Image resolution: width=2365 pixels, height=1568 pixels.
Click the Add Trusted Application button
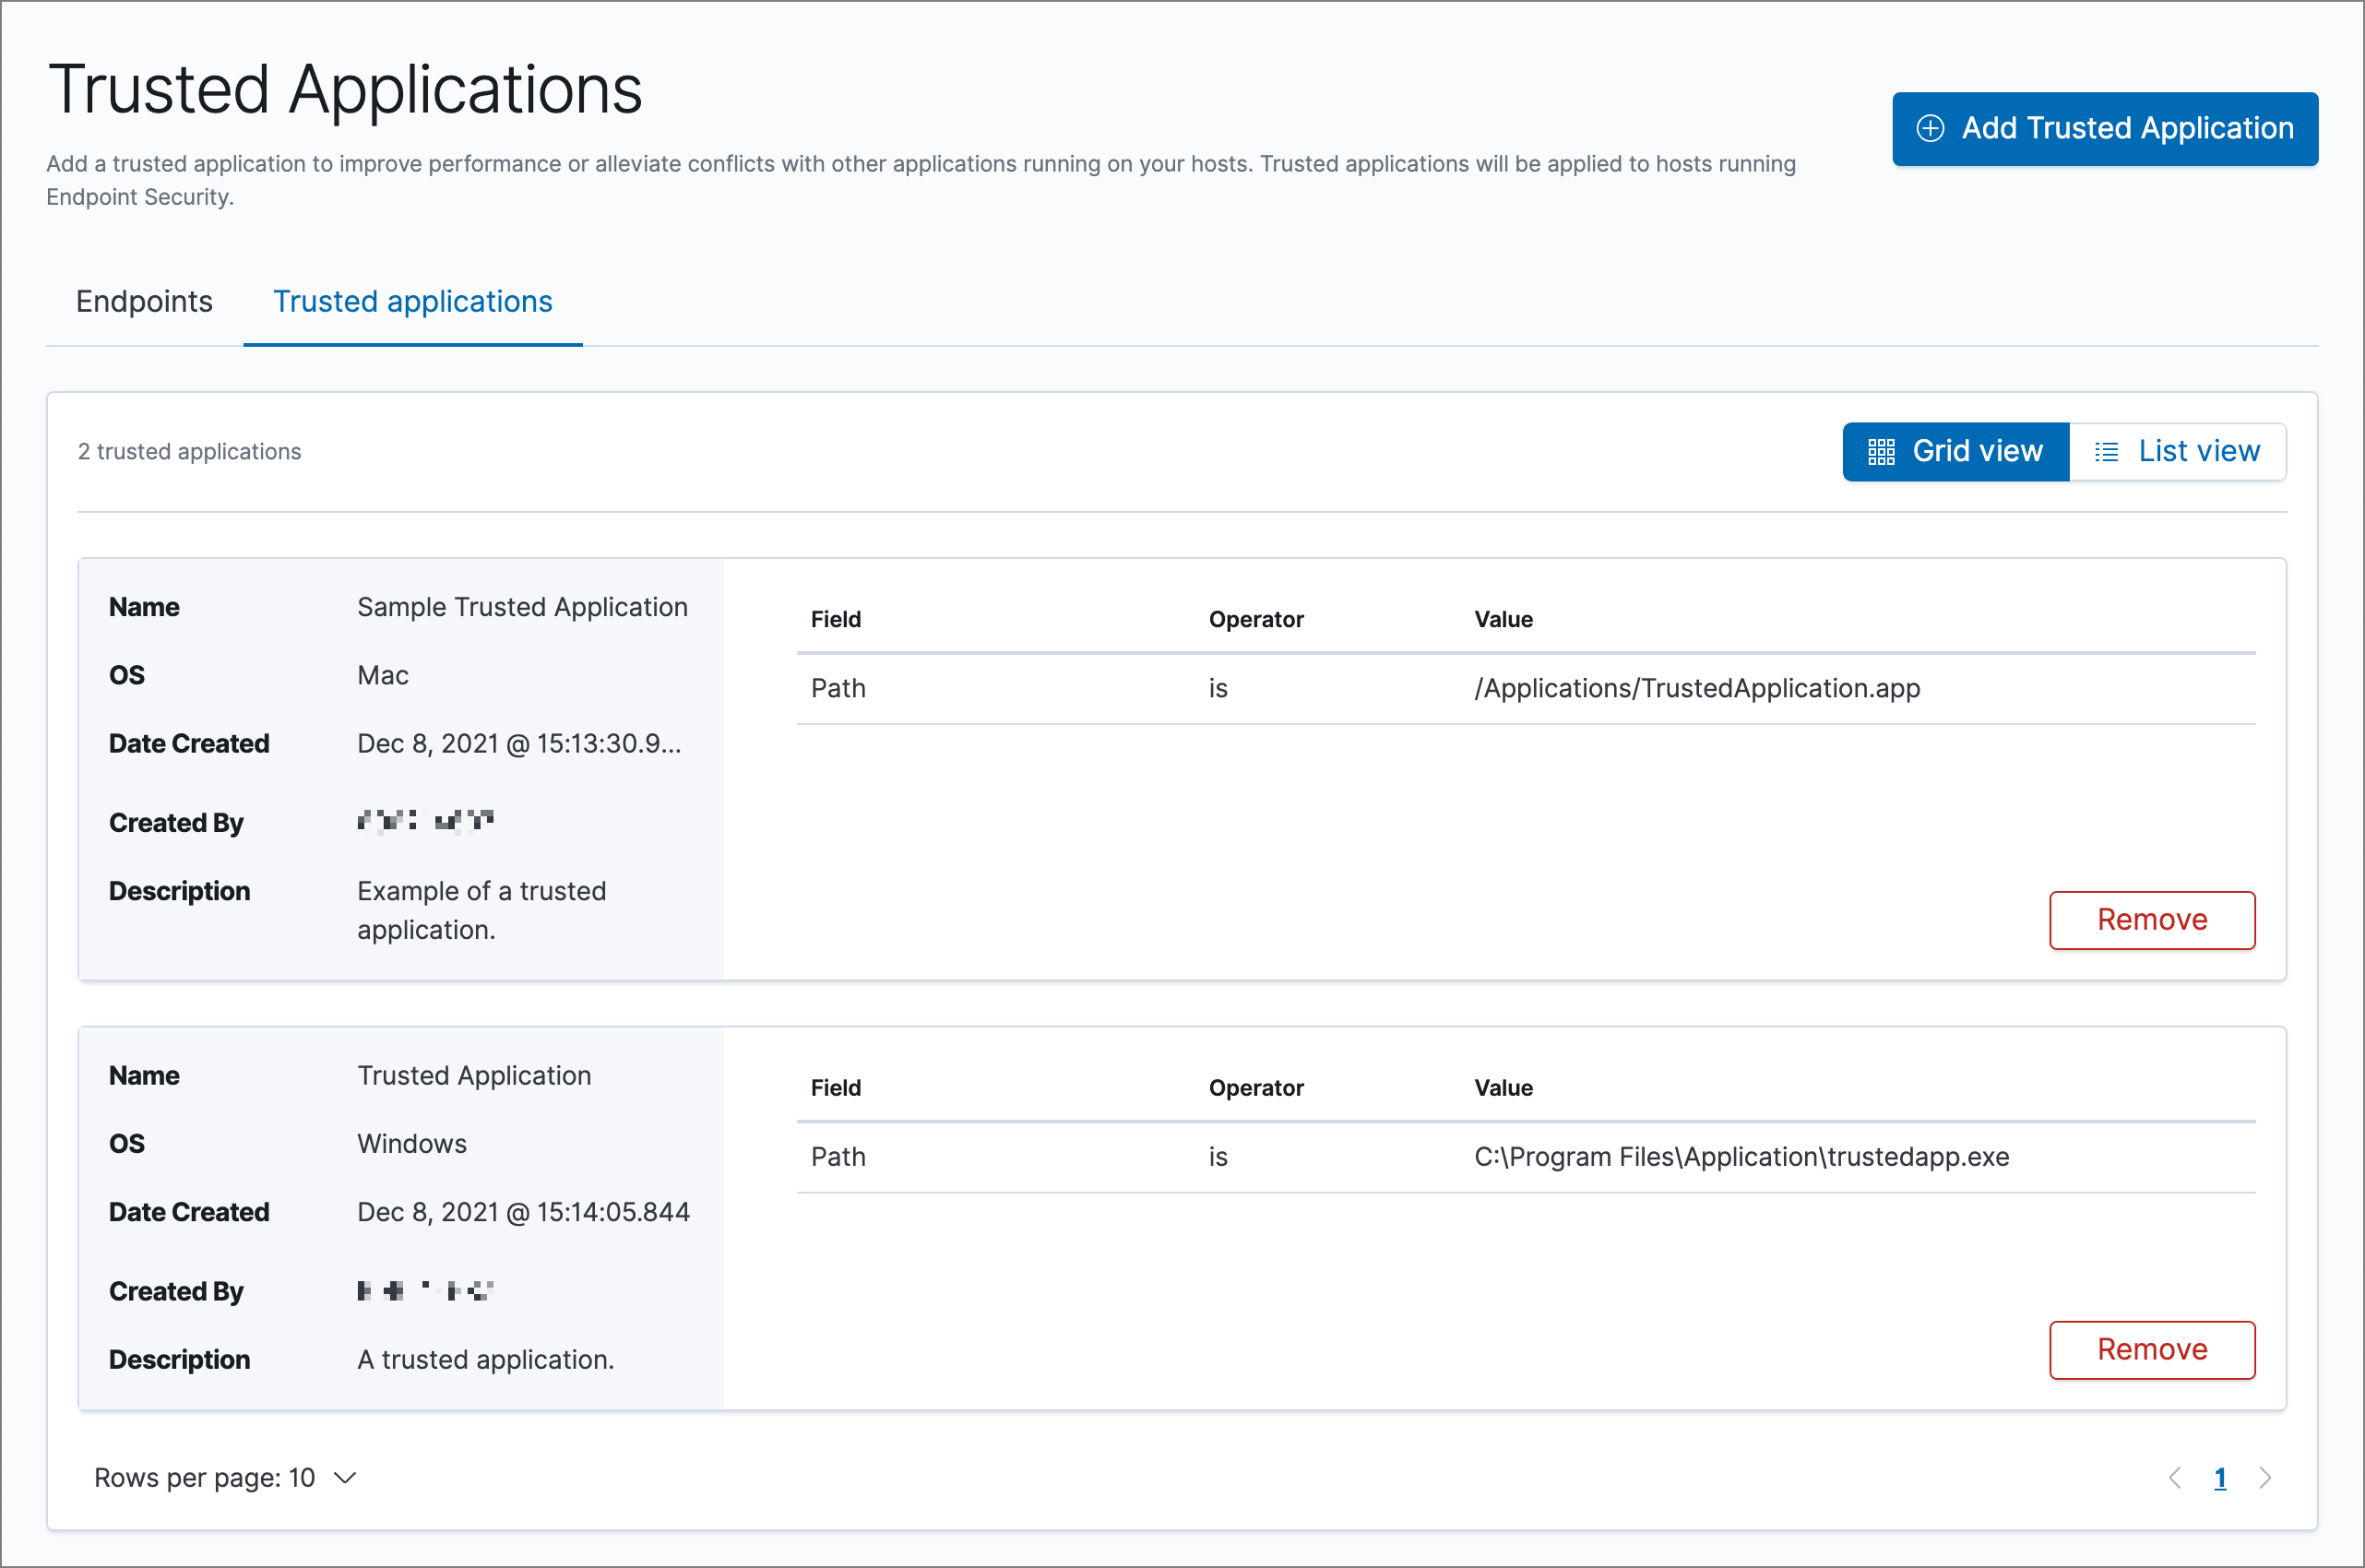click(x=2104, y=129)
